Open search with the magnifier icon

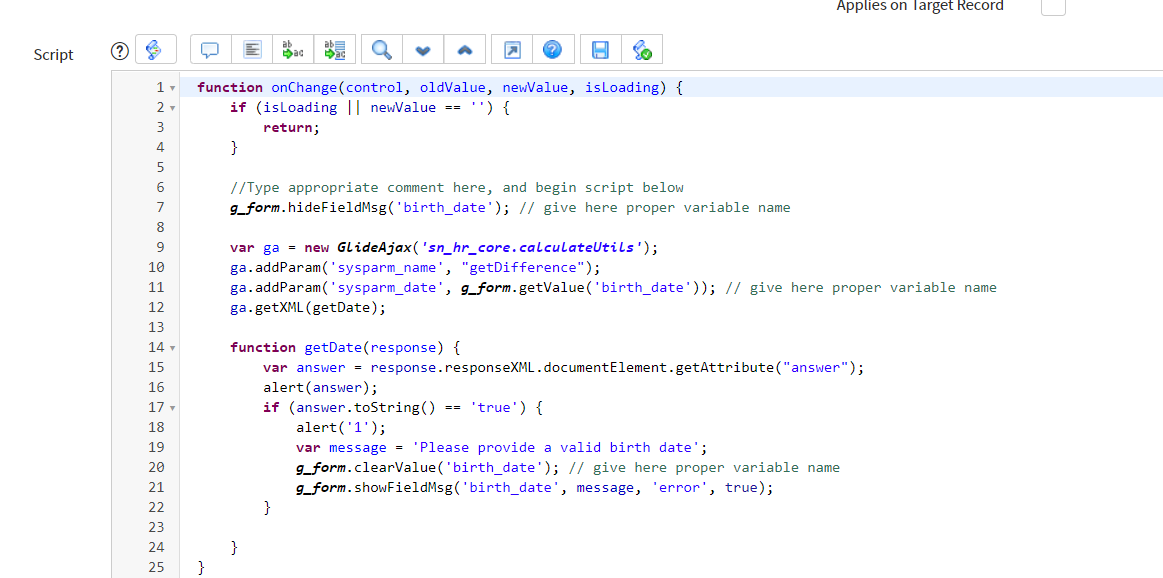coord(382,50)
